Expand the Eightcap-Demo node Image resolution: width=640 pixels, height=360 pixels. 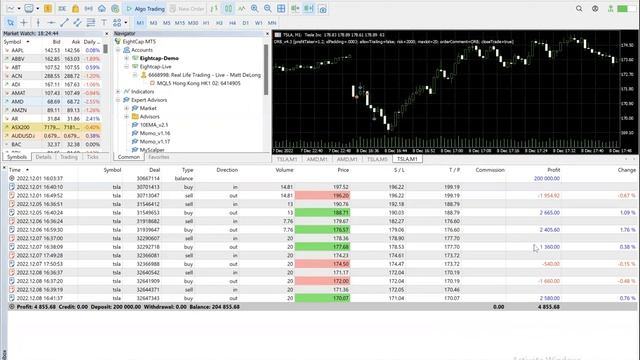[127, 58]
